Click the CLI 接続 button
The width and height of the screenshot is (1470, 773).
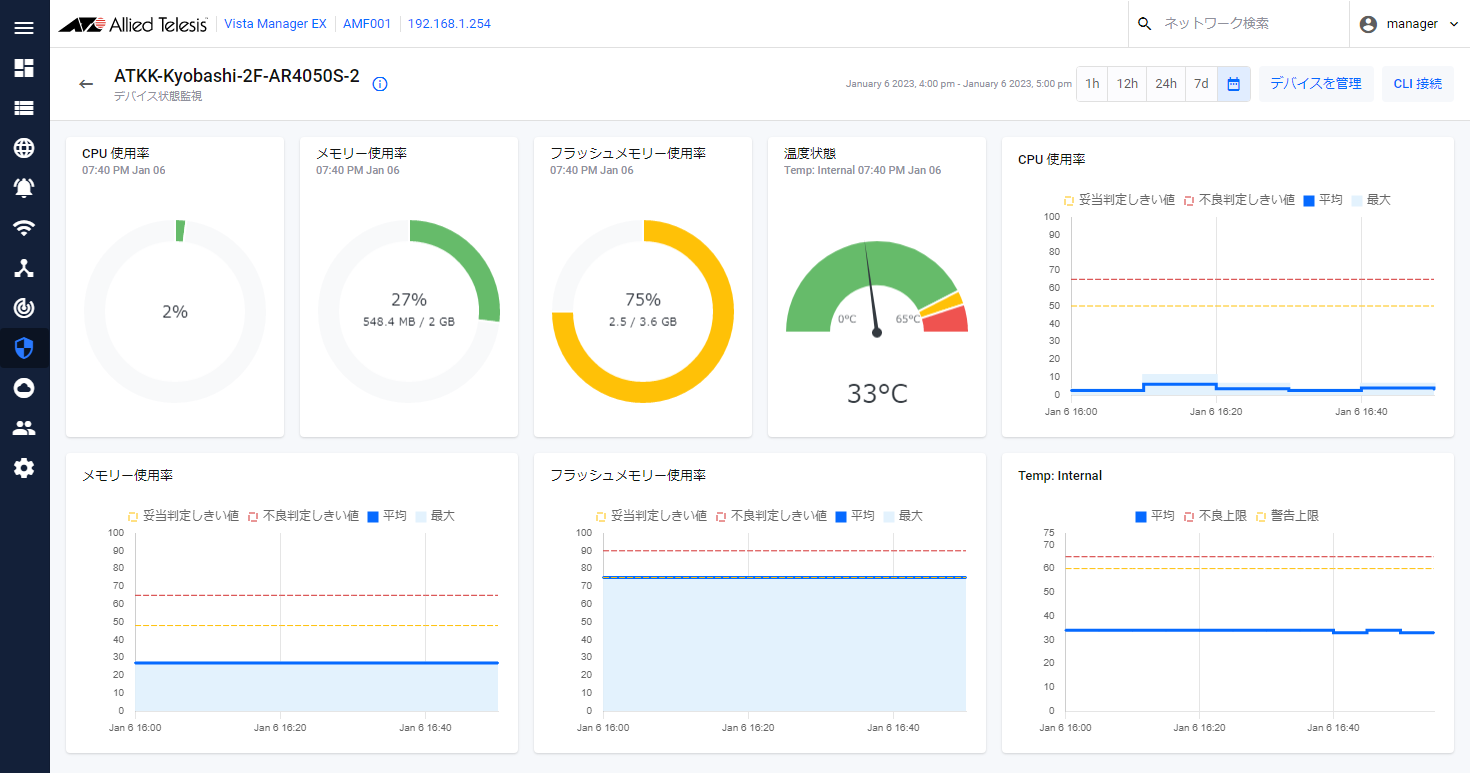click(x=1417, y=84)
